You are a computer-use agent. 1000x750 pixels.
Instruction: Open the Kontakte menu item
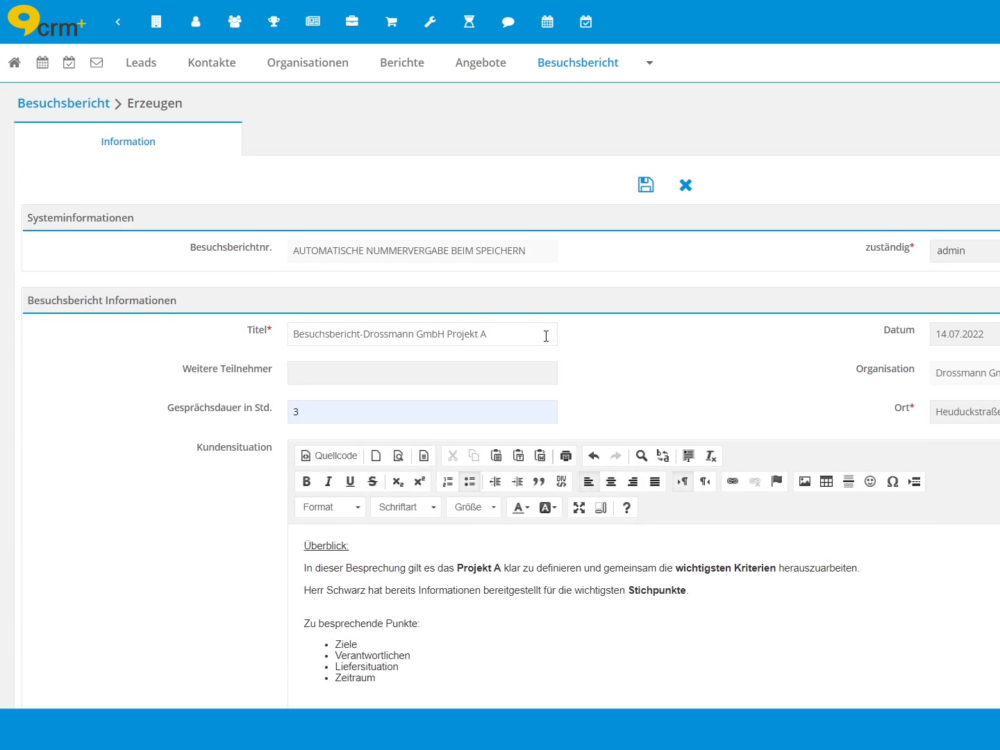pos(211,62)
